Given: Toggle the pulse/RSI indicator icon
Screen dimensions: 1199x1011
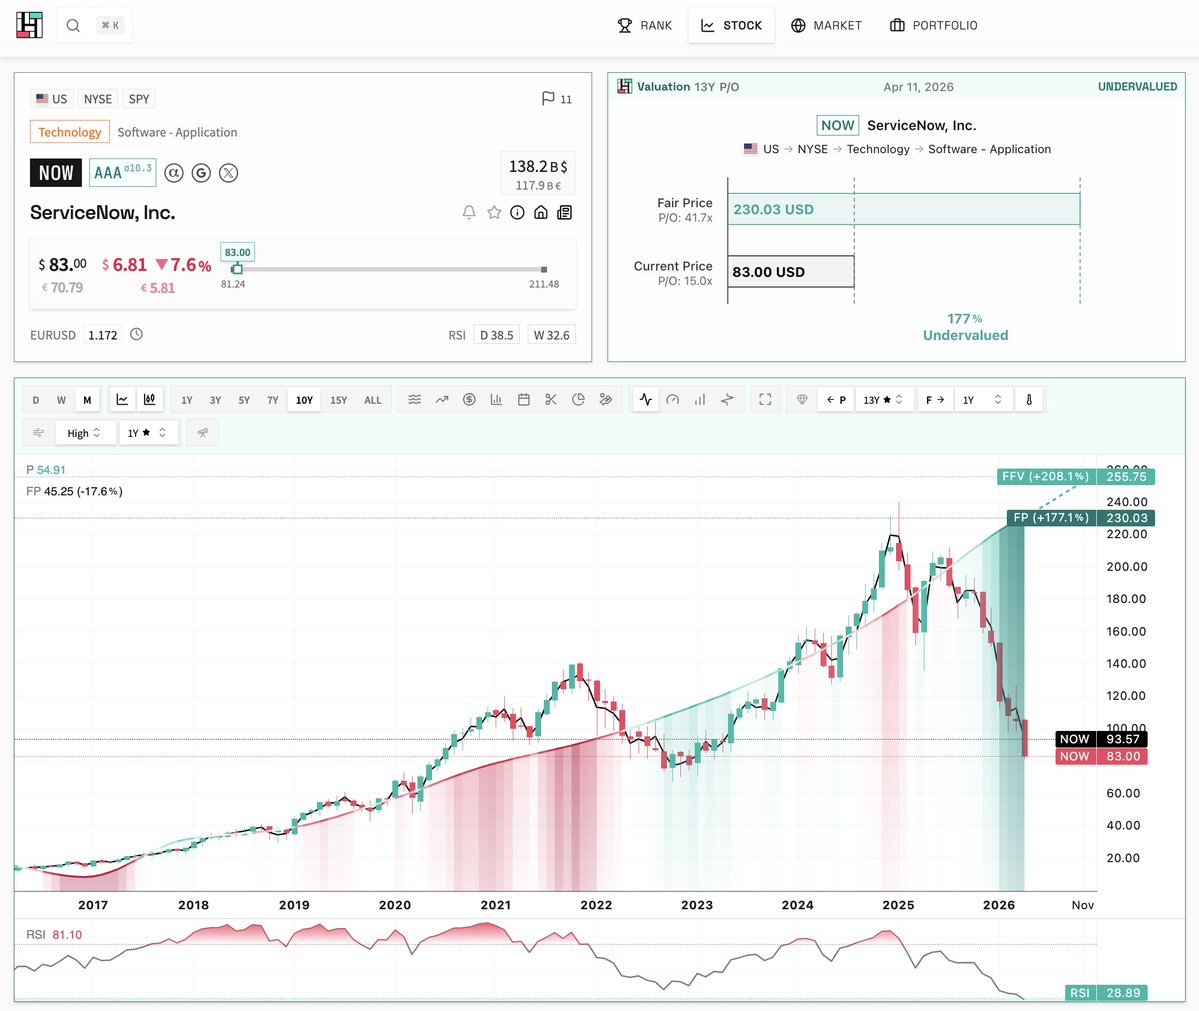Looking at the screenshot, I should pos(646,399).
